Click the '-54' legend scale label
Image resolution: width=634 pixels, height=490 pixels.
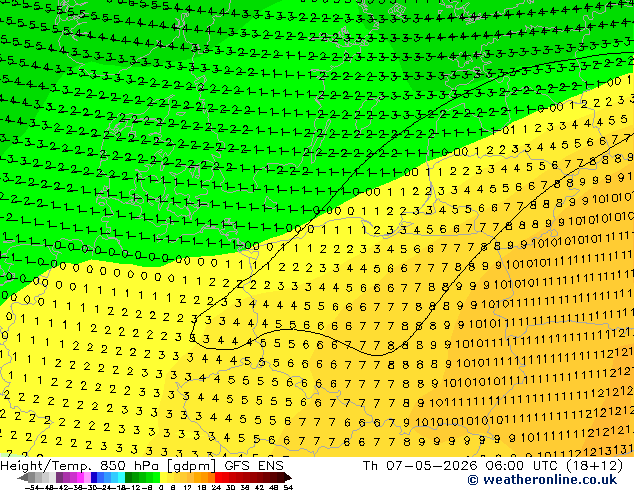pos(33,487)
